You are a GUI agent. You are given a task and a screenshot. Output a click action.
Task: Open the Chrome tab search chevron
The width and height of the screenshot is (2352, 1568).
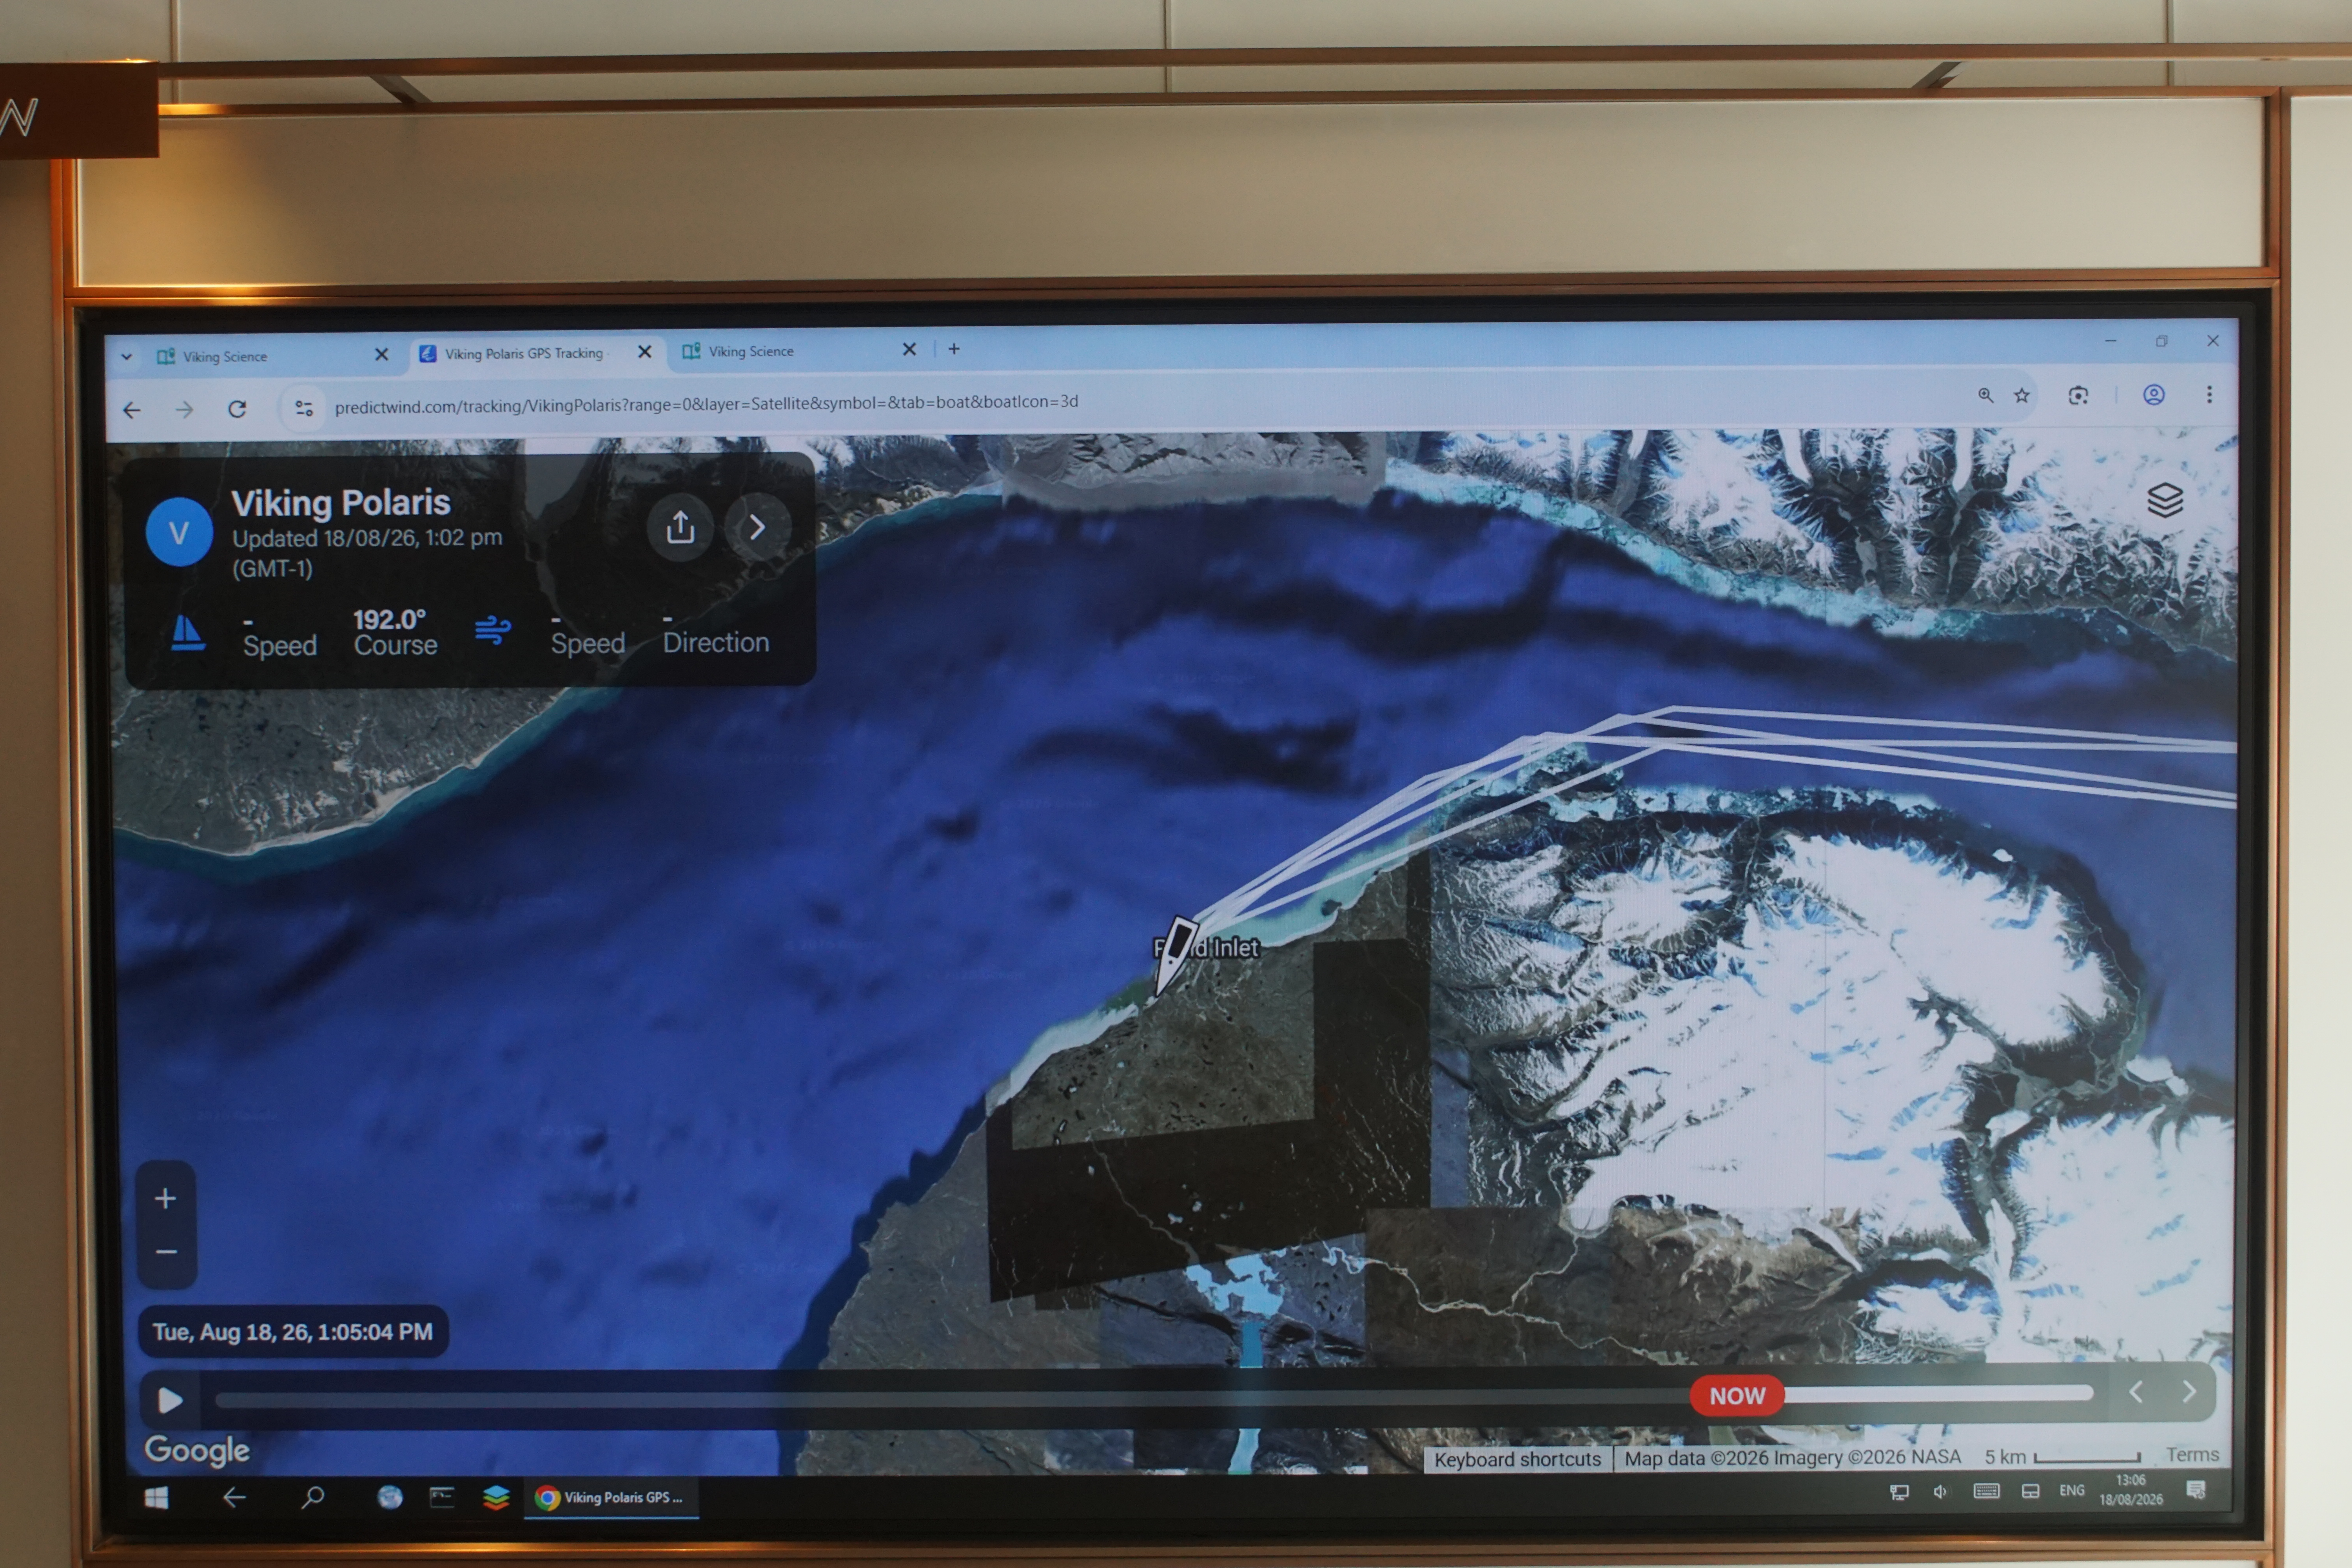(126, 357)
